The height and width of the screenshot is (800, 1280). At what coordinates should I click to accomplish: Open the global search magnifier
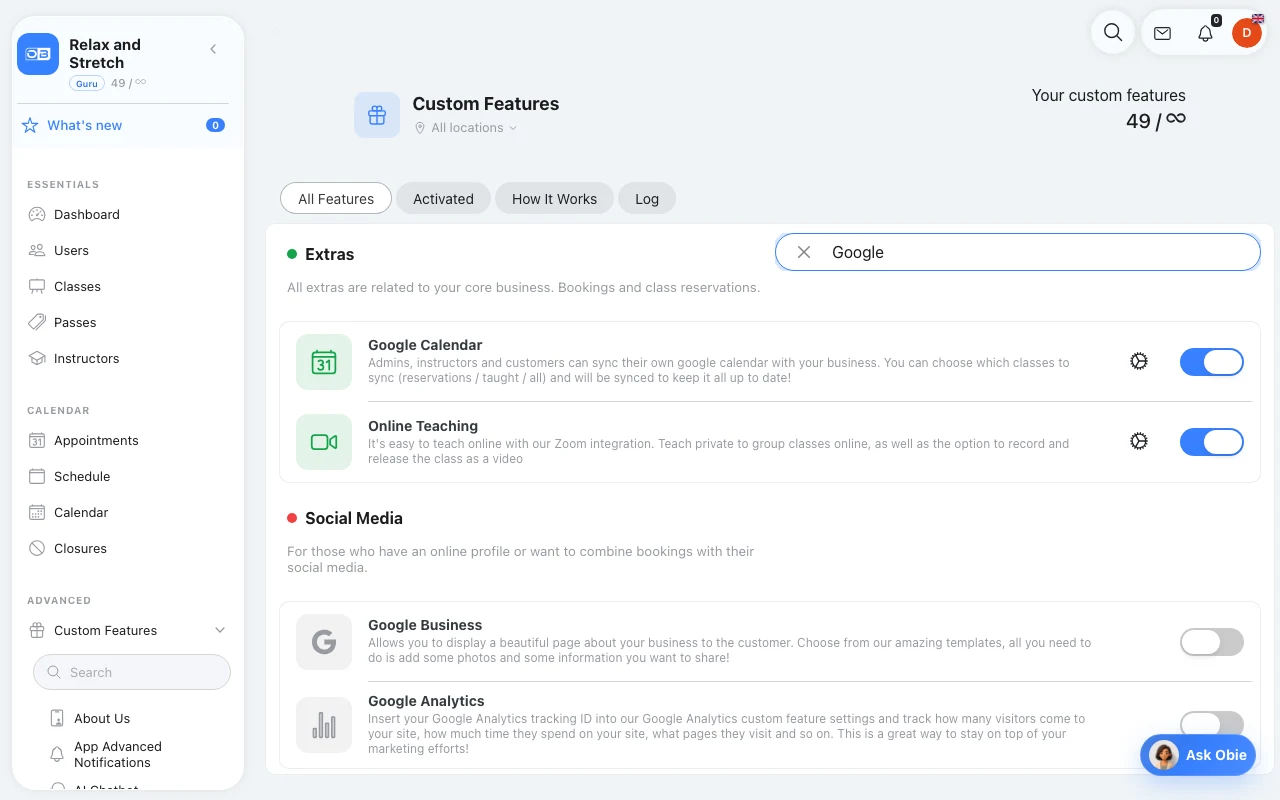pyautogui.click(x=1113, y=32)
